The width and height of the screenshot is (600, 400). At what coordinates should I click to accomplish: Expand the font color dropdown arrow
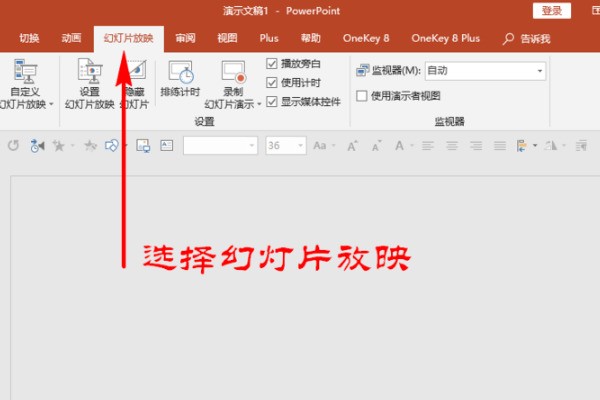click(x=412, y=145)
